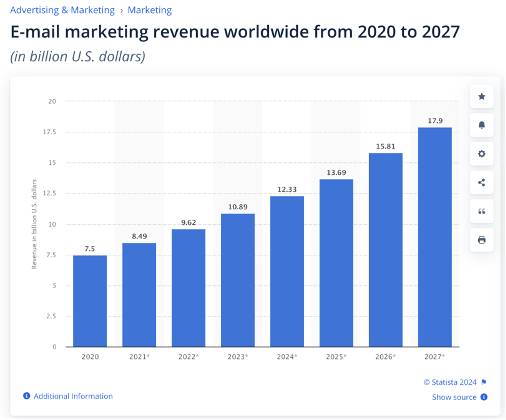Click the 2024* x-axis label

point(287,357)
